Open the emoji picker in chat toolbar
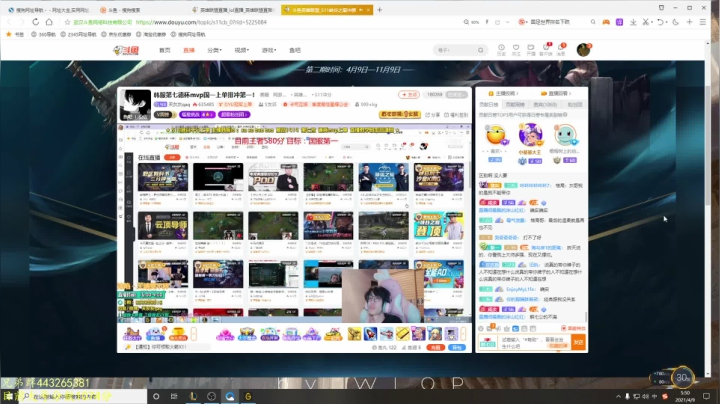 pos(481,328)
